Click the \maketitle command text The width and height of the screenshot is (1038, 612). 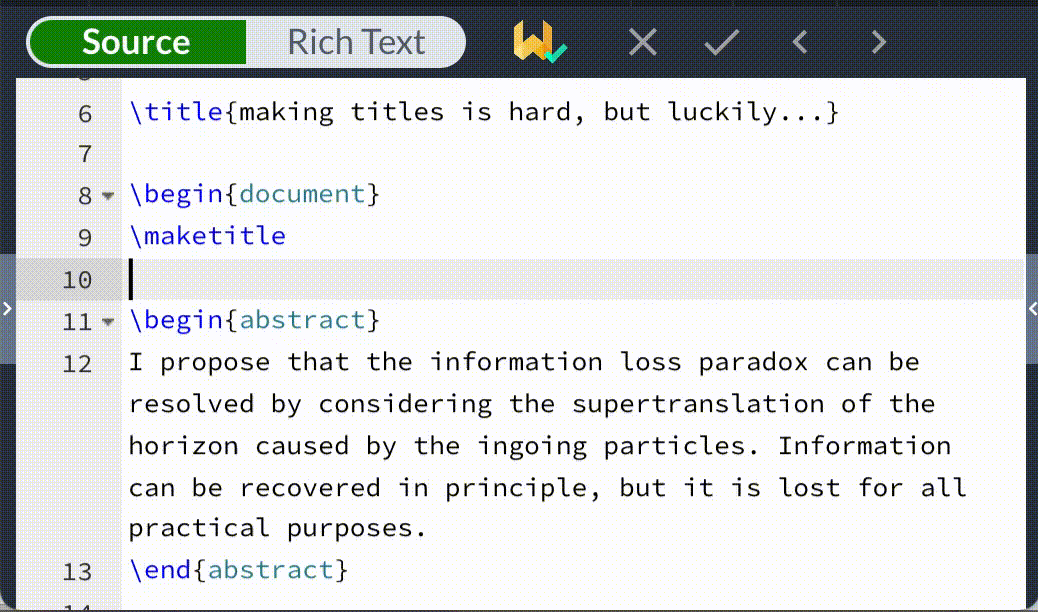pos(207,236)
